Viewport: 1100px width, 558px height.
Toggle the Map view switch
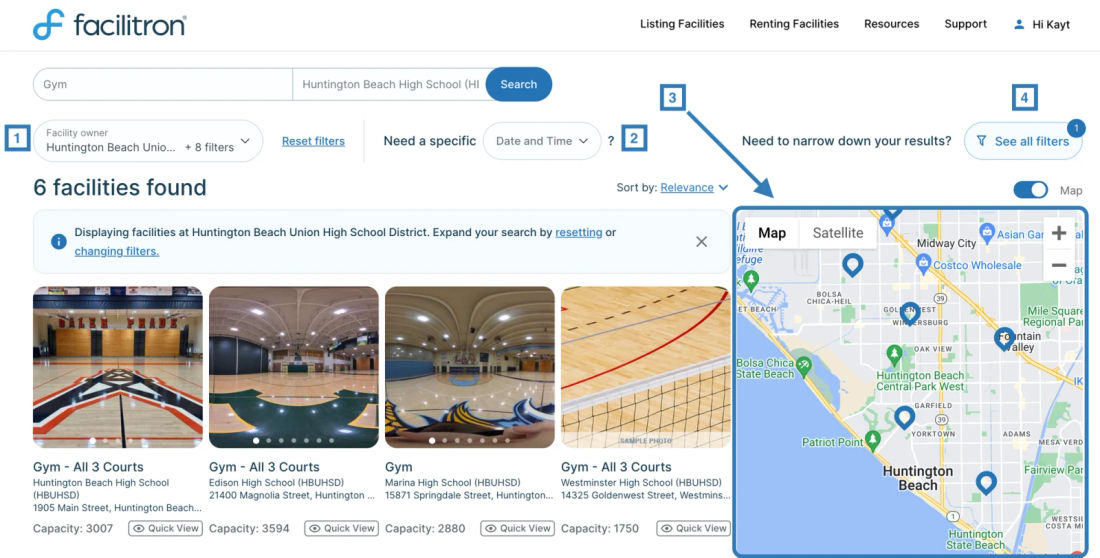[x=1031, y=190]
